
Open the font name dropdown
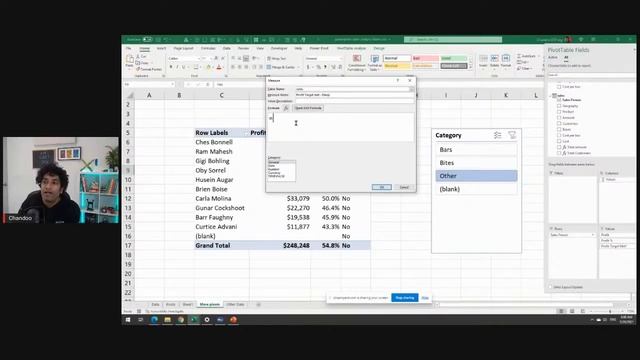tap(199, 59)
